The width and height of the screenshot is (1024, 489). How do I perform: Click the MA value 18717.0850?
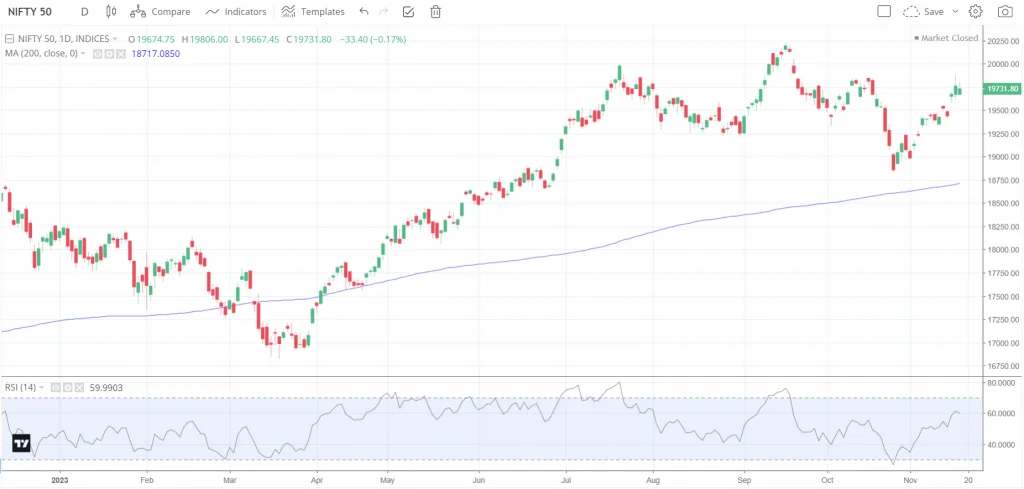click(155, 54)
